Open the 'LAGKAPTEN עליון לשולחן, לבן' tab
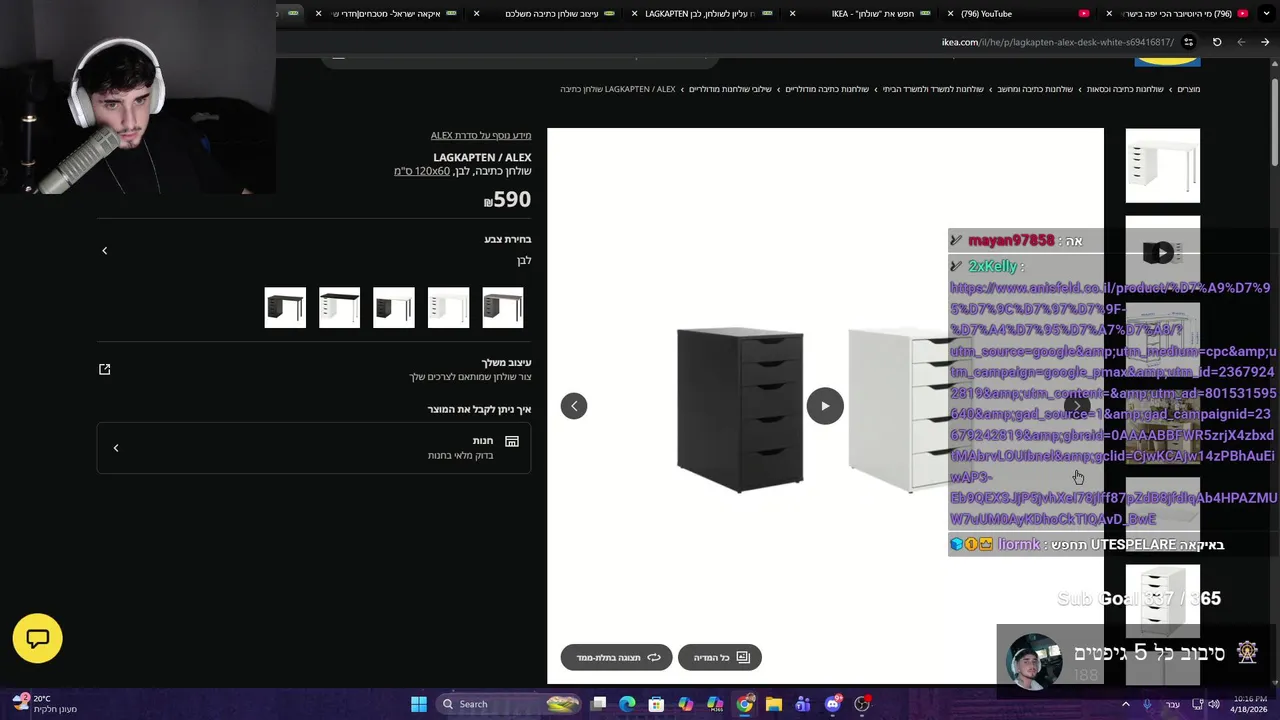1280x720 pixels. tap(700, 14)
